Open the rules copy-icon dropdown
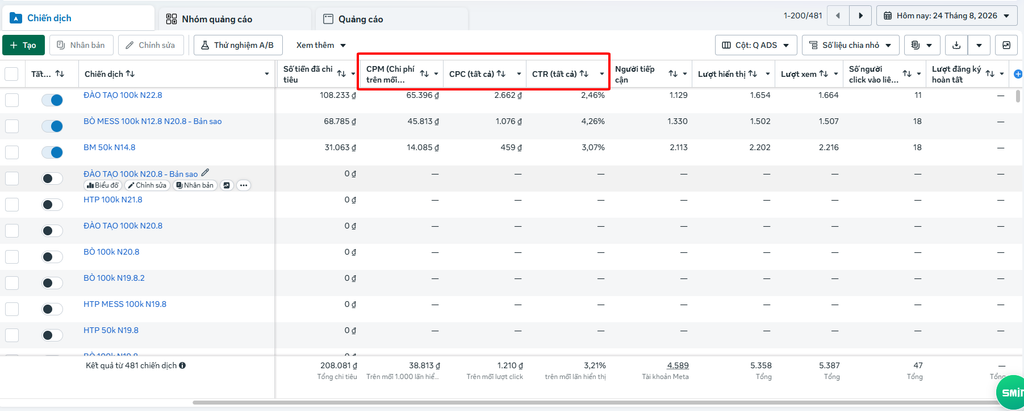 922,45
